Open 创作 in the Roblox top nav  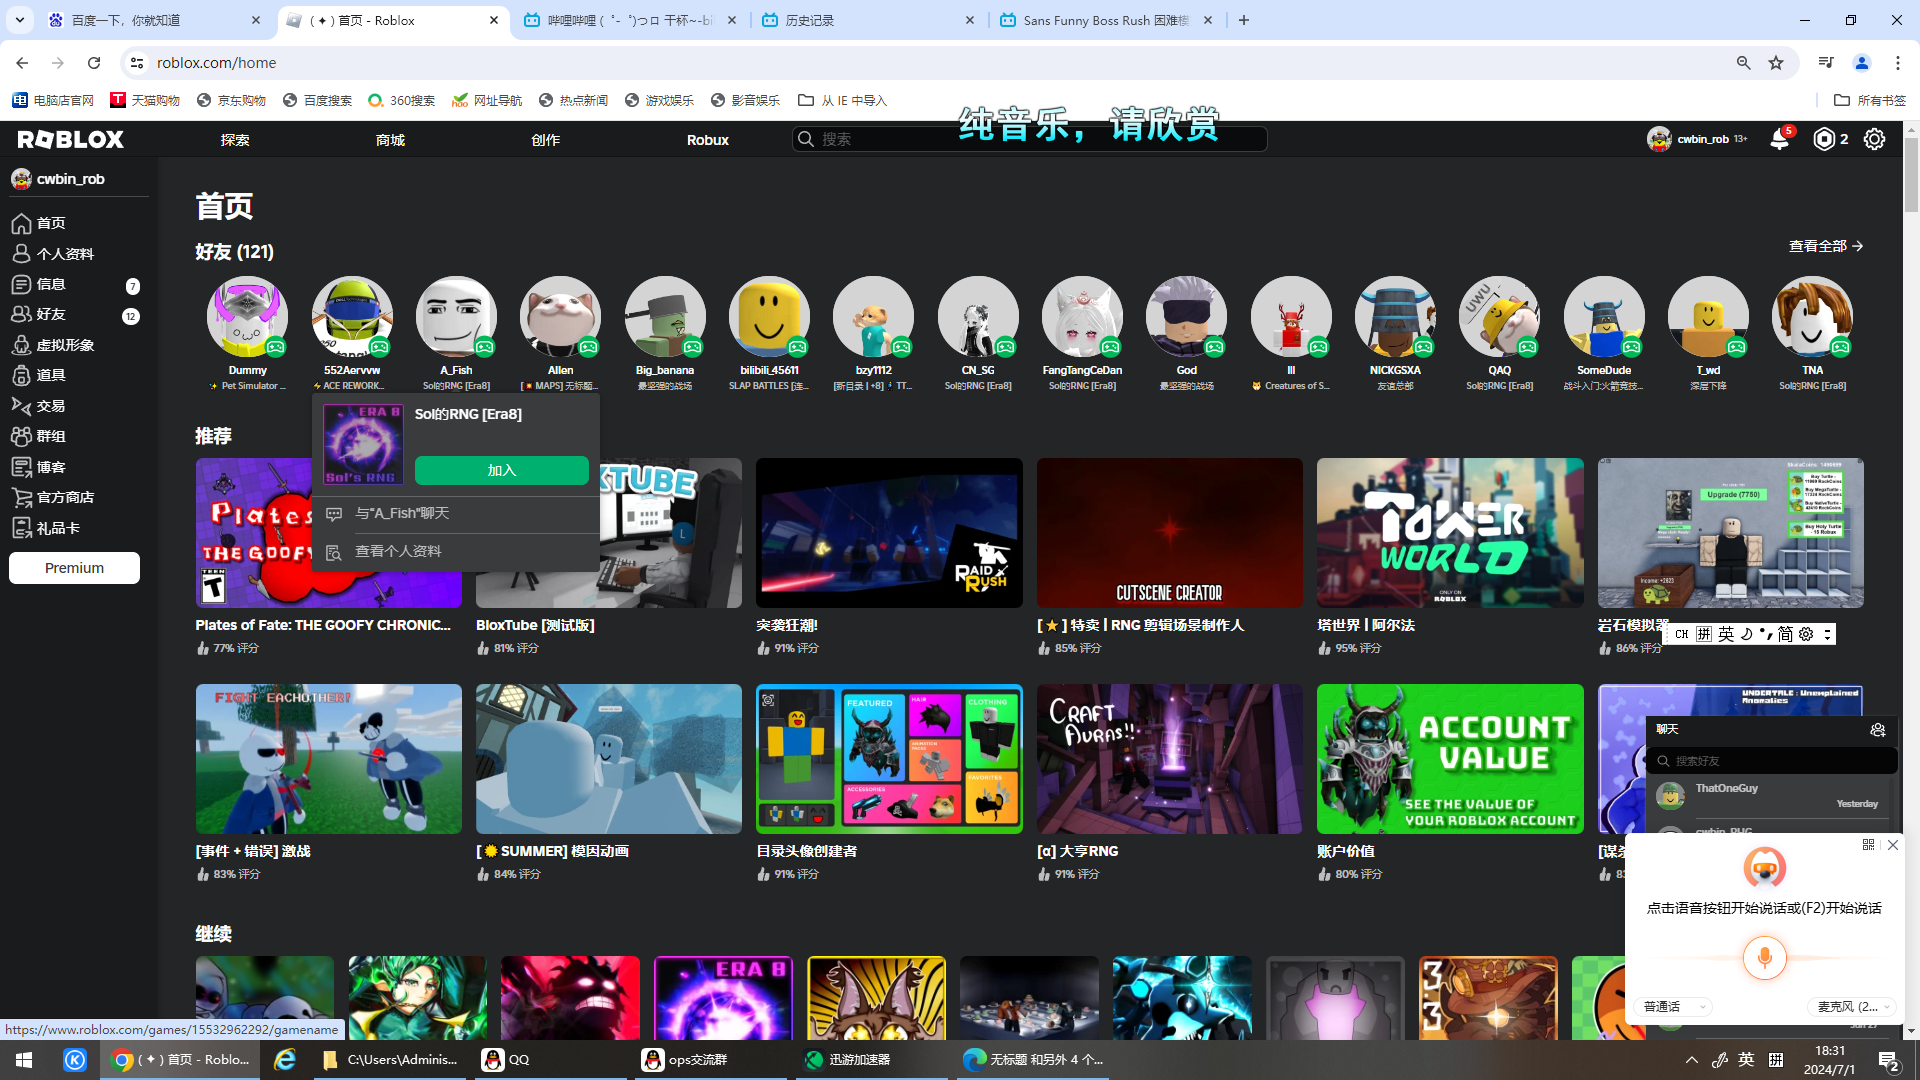pos(546,140)
